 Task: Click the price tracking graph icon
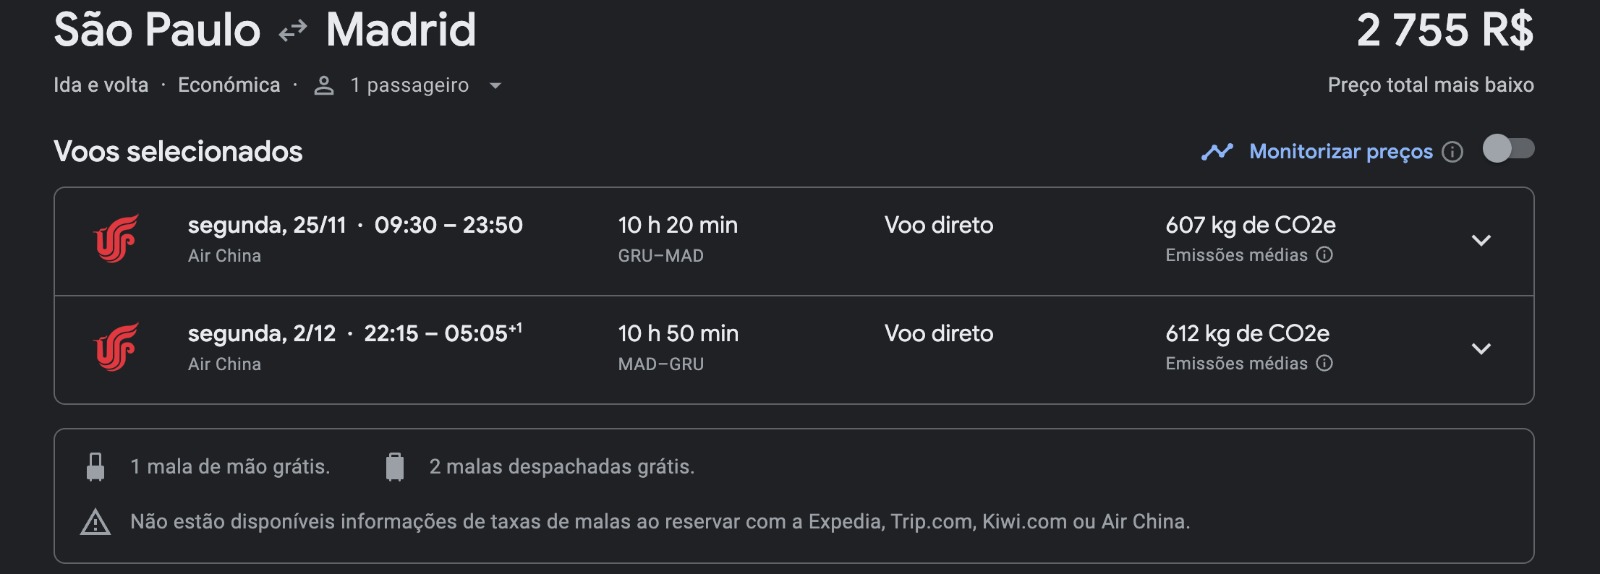pyautogui.click(x=1217, y=152)
